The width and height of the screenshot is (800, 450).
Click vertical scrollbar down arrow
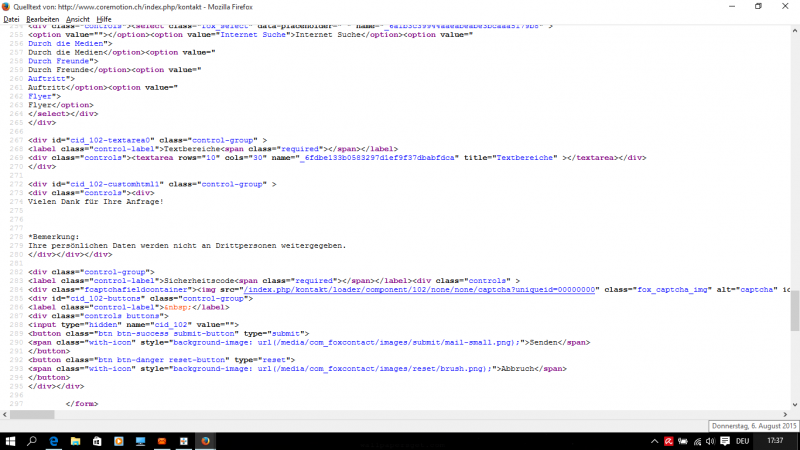point(795,405)
